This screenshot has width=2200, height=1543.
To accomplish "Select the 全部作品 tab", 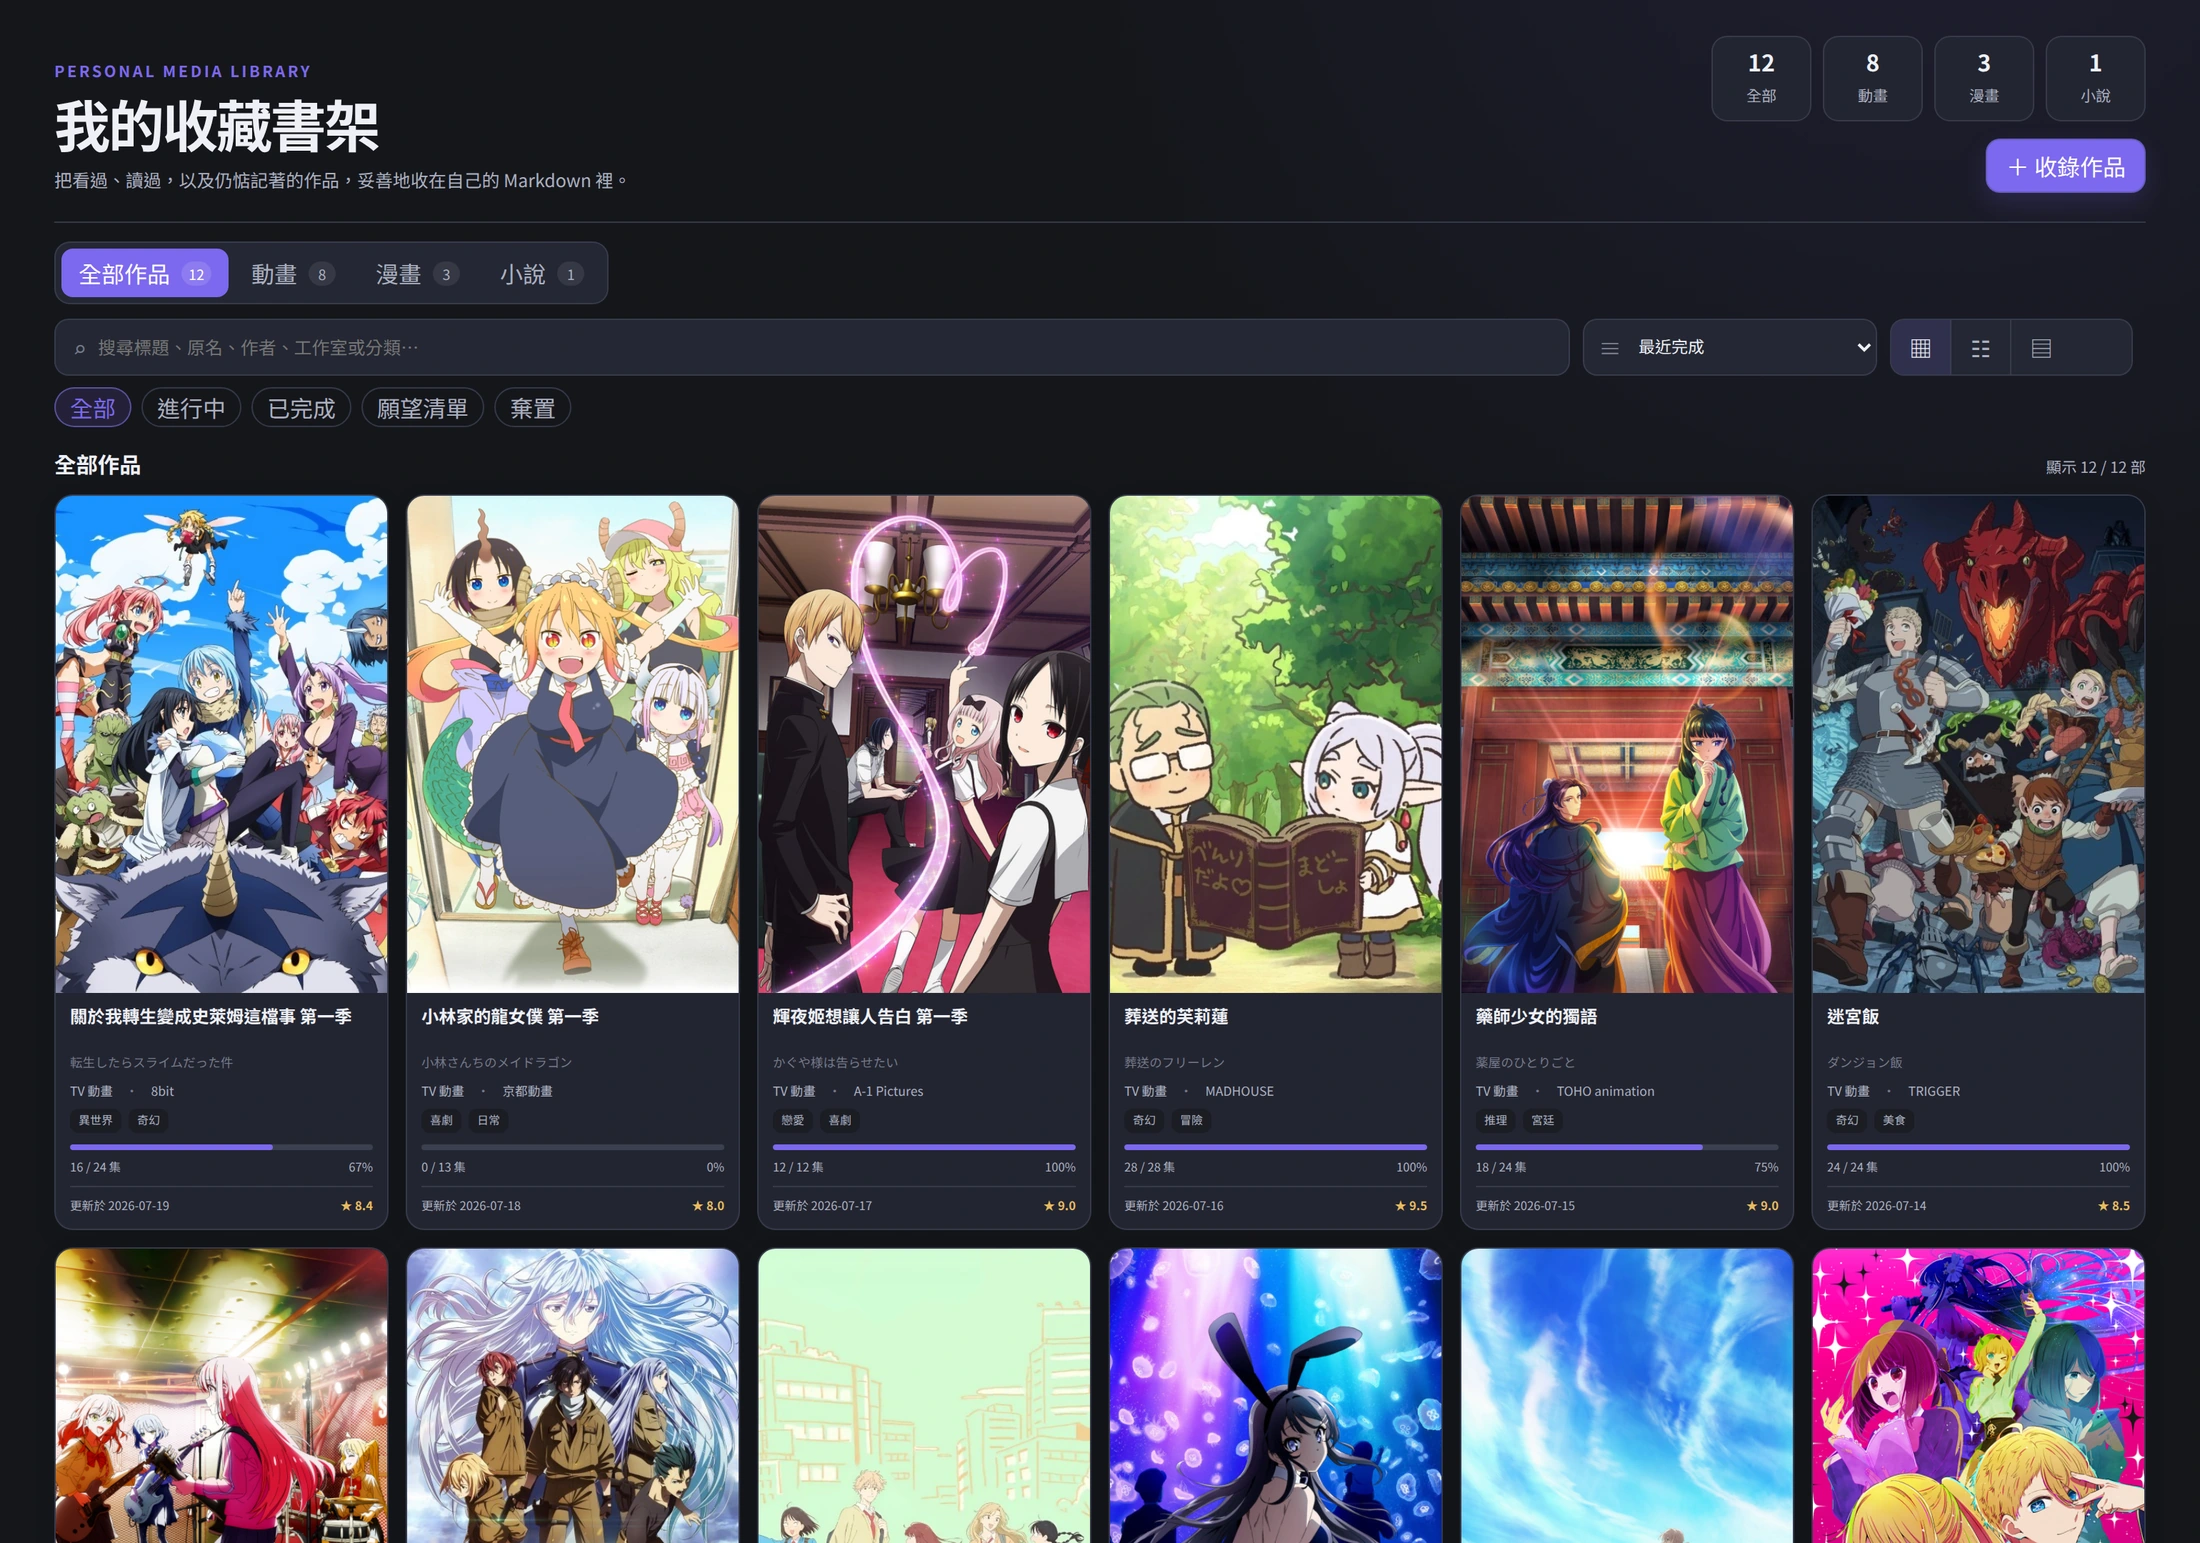I will pos(145,273).
